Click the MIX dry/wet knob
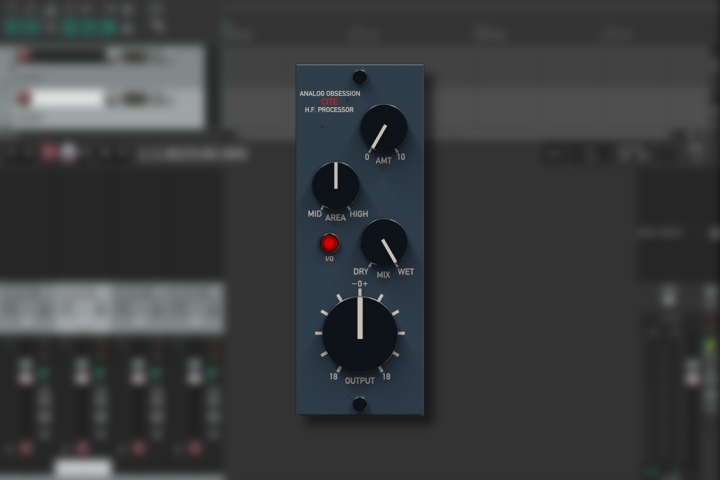Viewport: 720px width, 480px height. [x=383, y=242]
